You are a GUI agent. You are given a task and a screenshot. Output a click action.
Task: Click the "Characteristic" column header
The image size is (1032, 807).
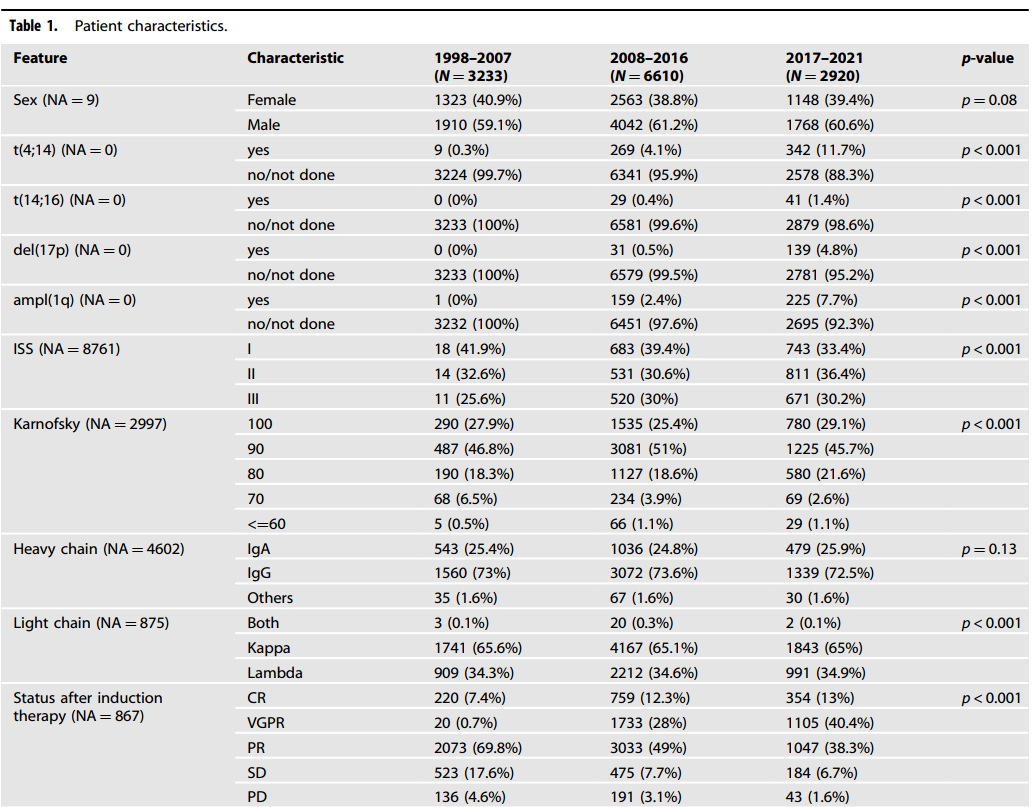295,58
